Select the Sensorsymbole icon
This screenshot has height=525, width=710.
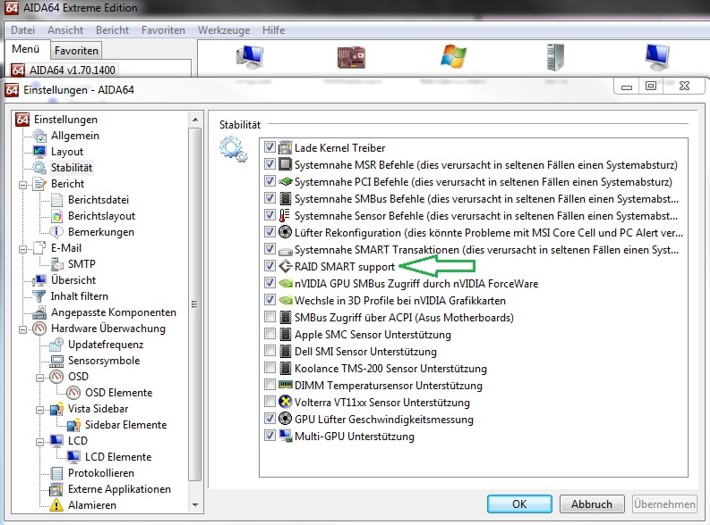tap(57, 361)
